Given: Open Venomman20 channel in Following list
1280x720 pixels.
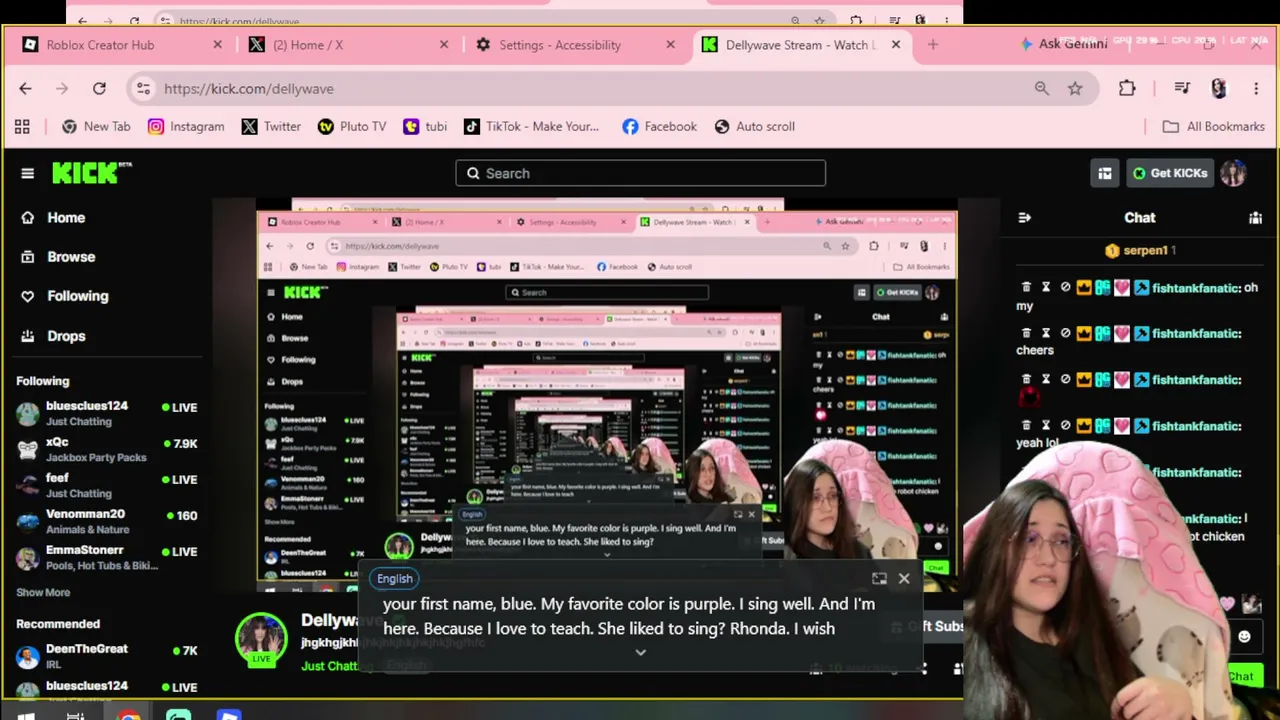Looking at the screenshot, I should pyautogui.click(x=107, y=521).
